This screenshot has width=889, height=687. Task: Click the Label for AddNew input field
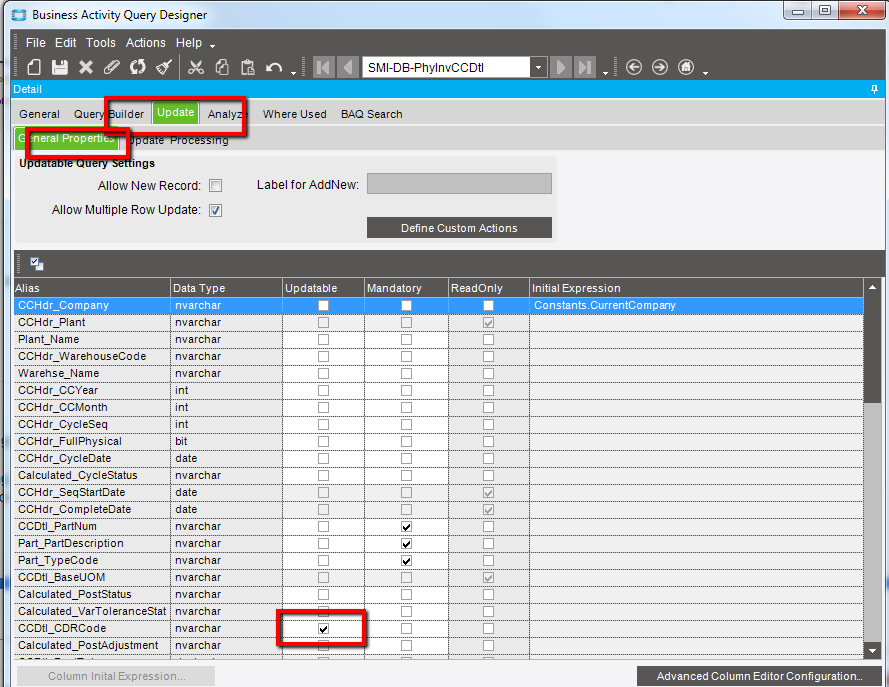459,184
